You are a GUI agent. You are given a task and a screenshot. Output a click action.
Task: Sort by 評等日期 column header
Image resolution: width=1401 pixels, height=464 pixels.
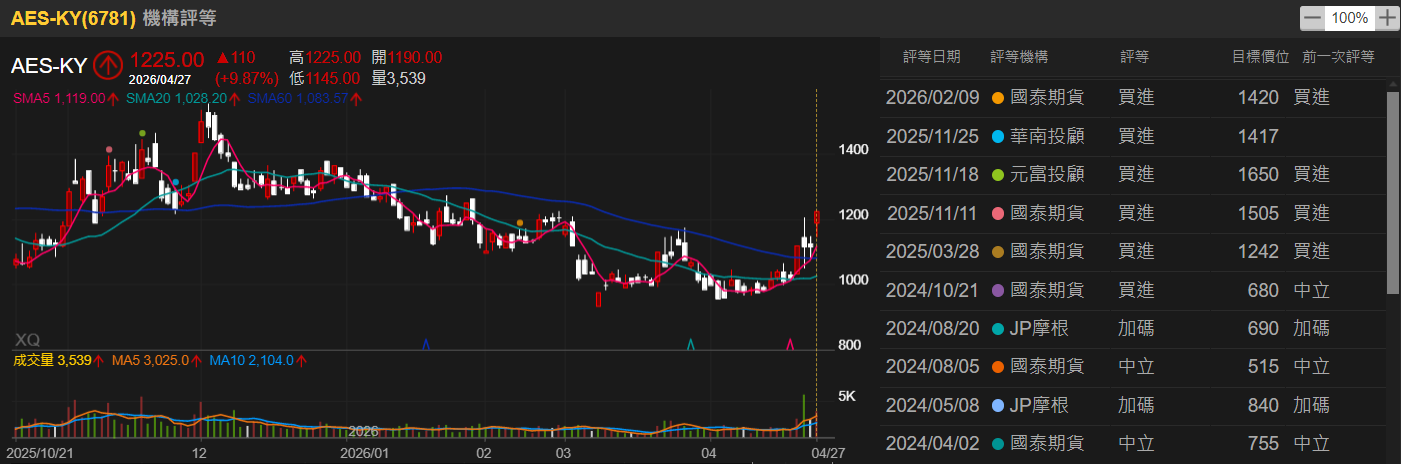click(x=931, y=57)
